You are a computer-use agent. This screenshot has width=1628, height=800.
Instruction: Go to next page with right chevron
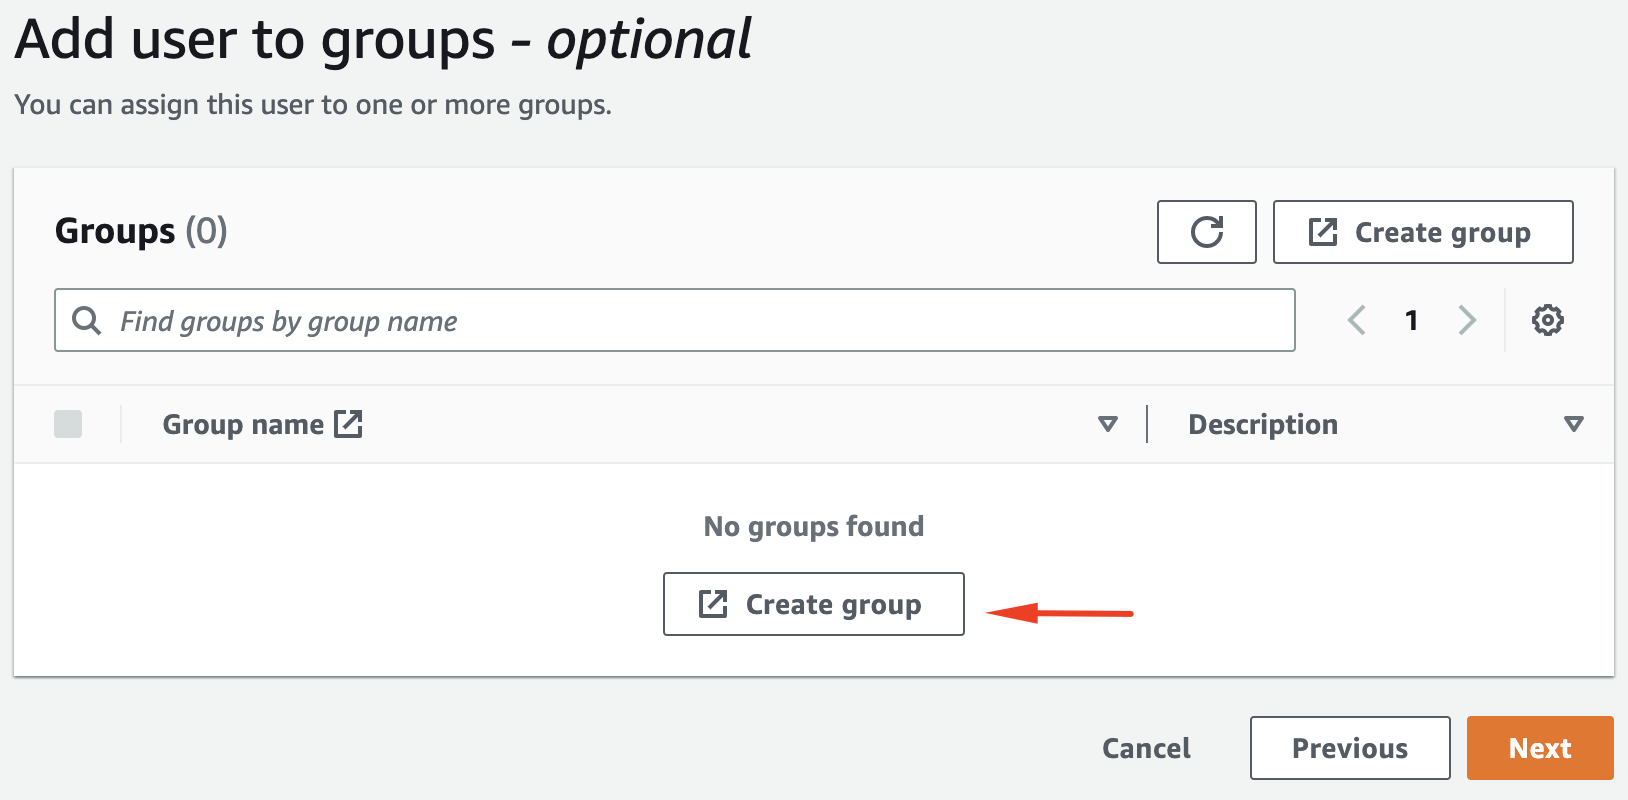1467,321
